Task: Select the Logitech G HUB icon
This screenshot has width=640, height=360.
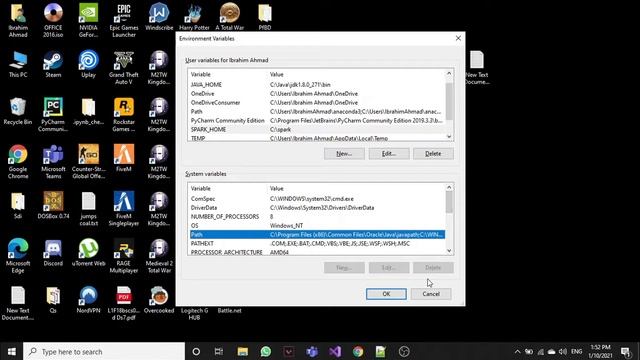Action: pos(194,314)
